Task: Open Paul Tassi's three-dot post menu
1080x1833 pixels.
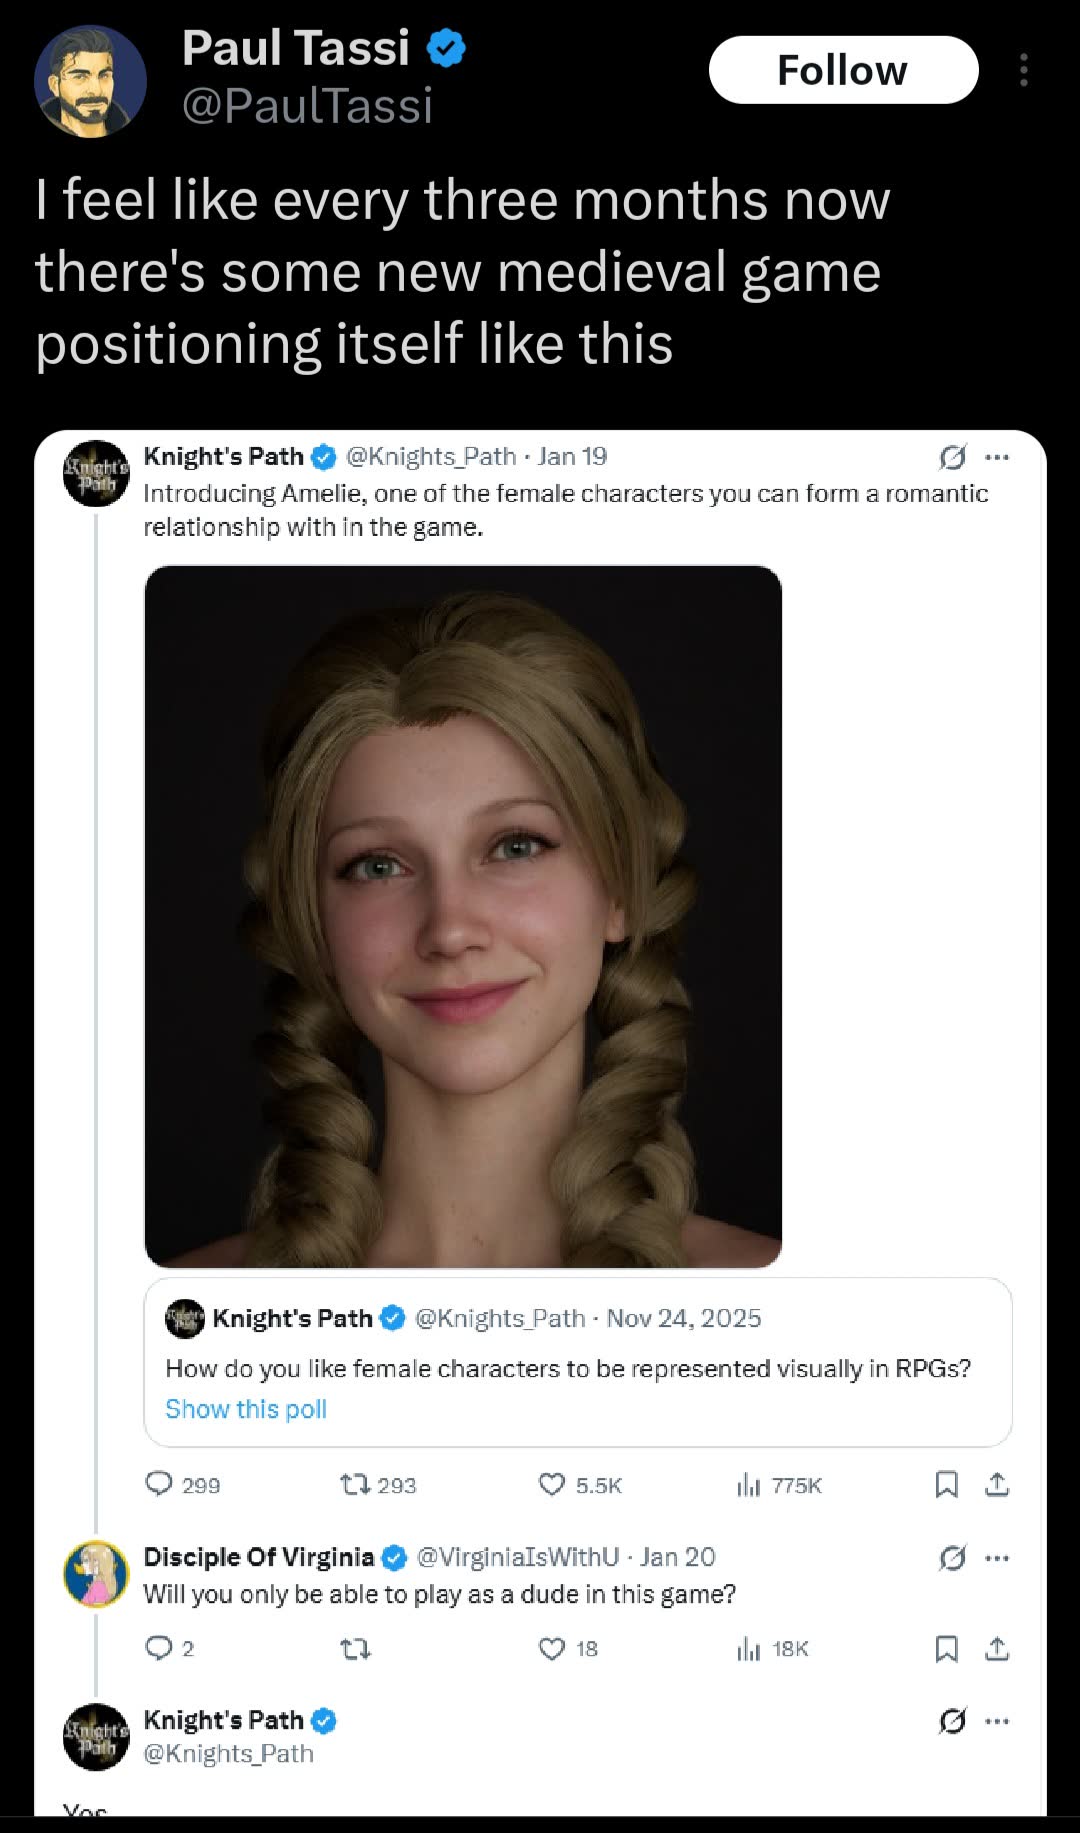Action: click(1023, 70)
